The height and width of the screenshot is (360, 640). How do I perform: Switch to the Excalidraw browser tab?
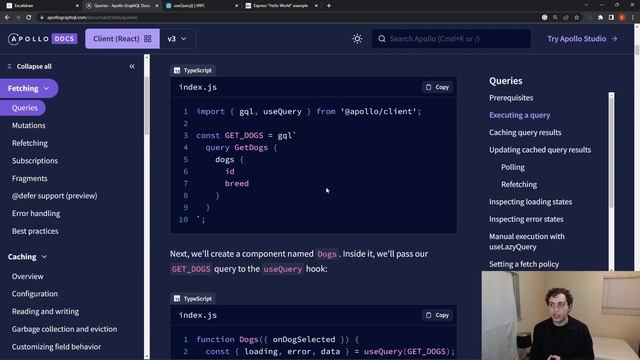(41, 6)
